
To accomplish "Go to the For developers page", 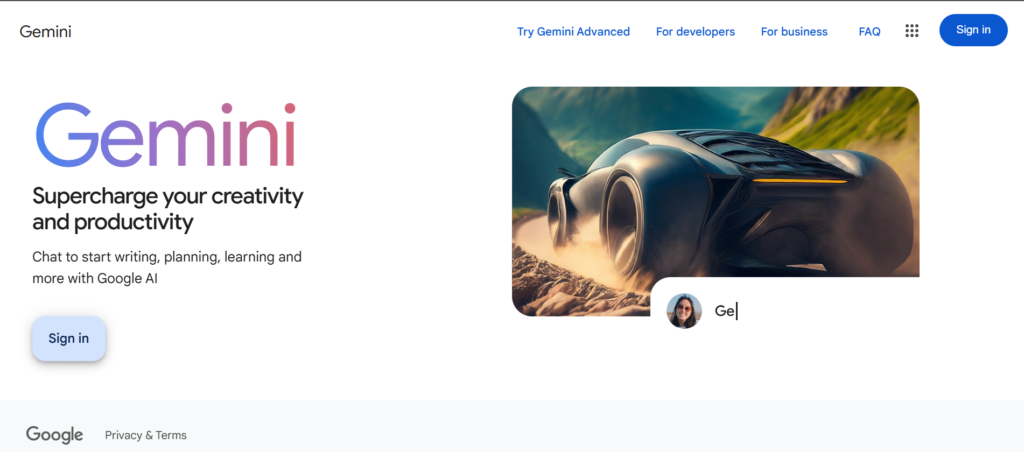I will (696, 31).
